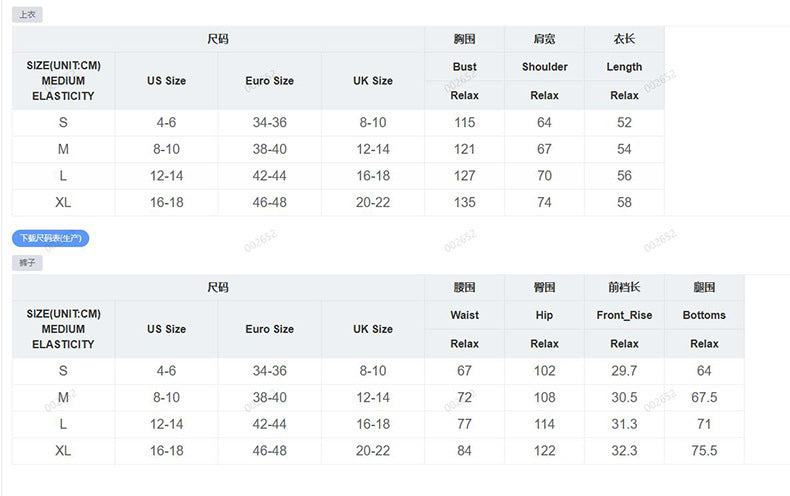The image size is (790, 496).
Task: Click the 前裆长 header cell
Action: (x=624, y=287)
